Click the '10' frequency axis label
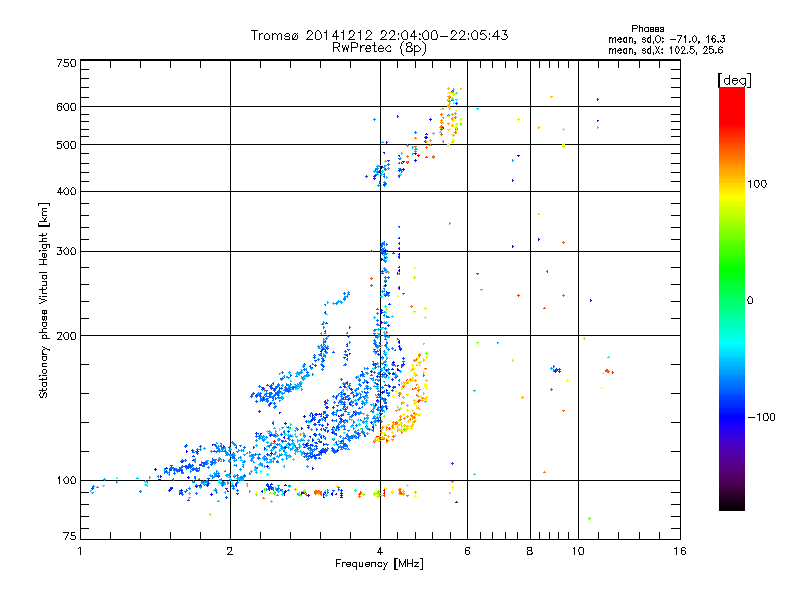Viewport: 800px width, 600px height. [x=578, y=552]
